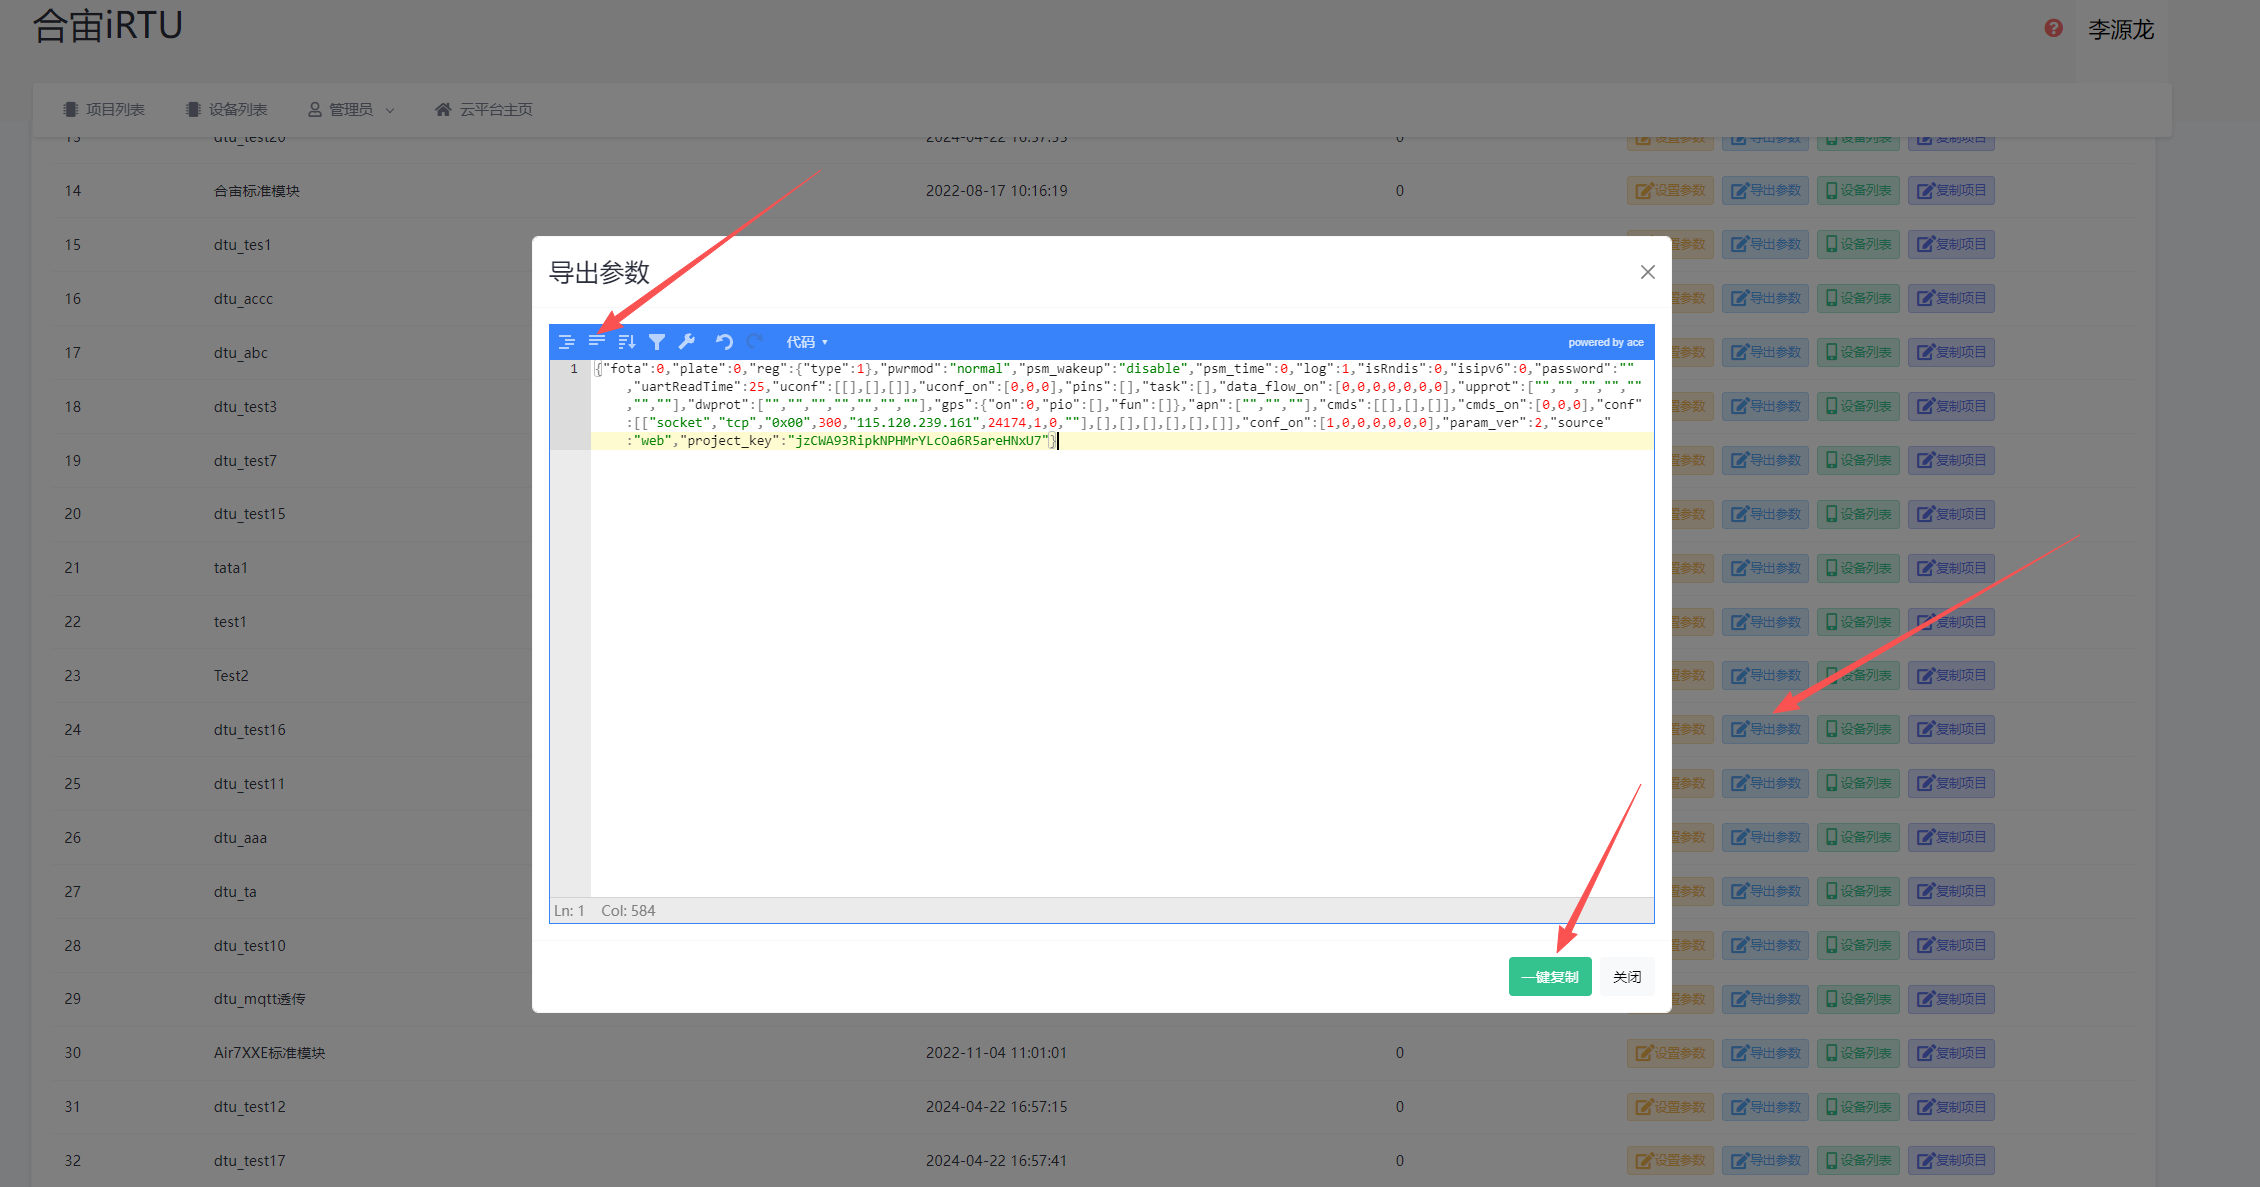Click 设备列表 for 合宙标准模块 row
2260x1187 pixels.
(x=1858, y=191)
